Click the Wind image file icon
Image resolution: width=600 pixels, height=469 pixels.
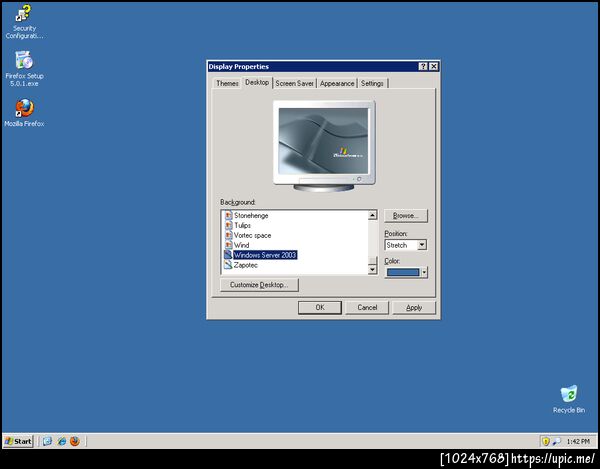tap(228, 245)
